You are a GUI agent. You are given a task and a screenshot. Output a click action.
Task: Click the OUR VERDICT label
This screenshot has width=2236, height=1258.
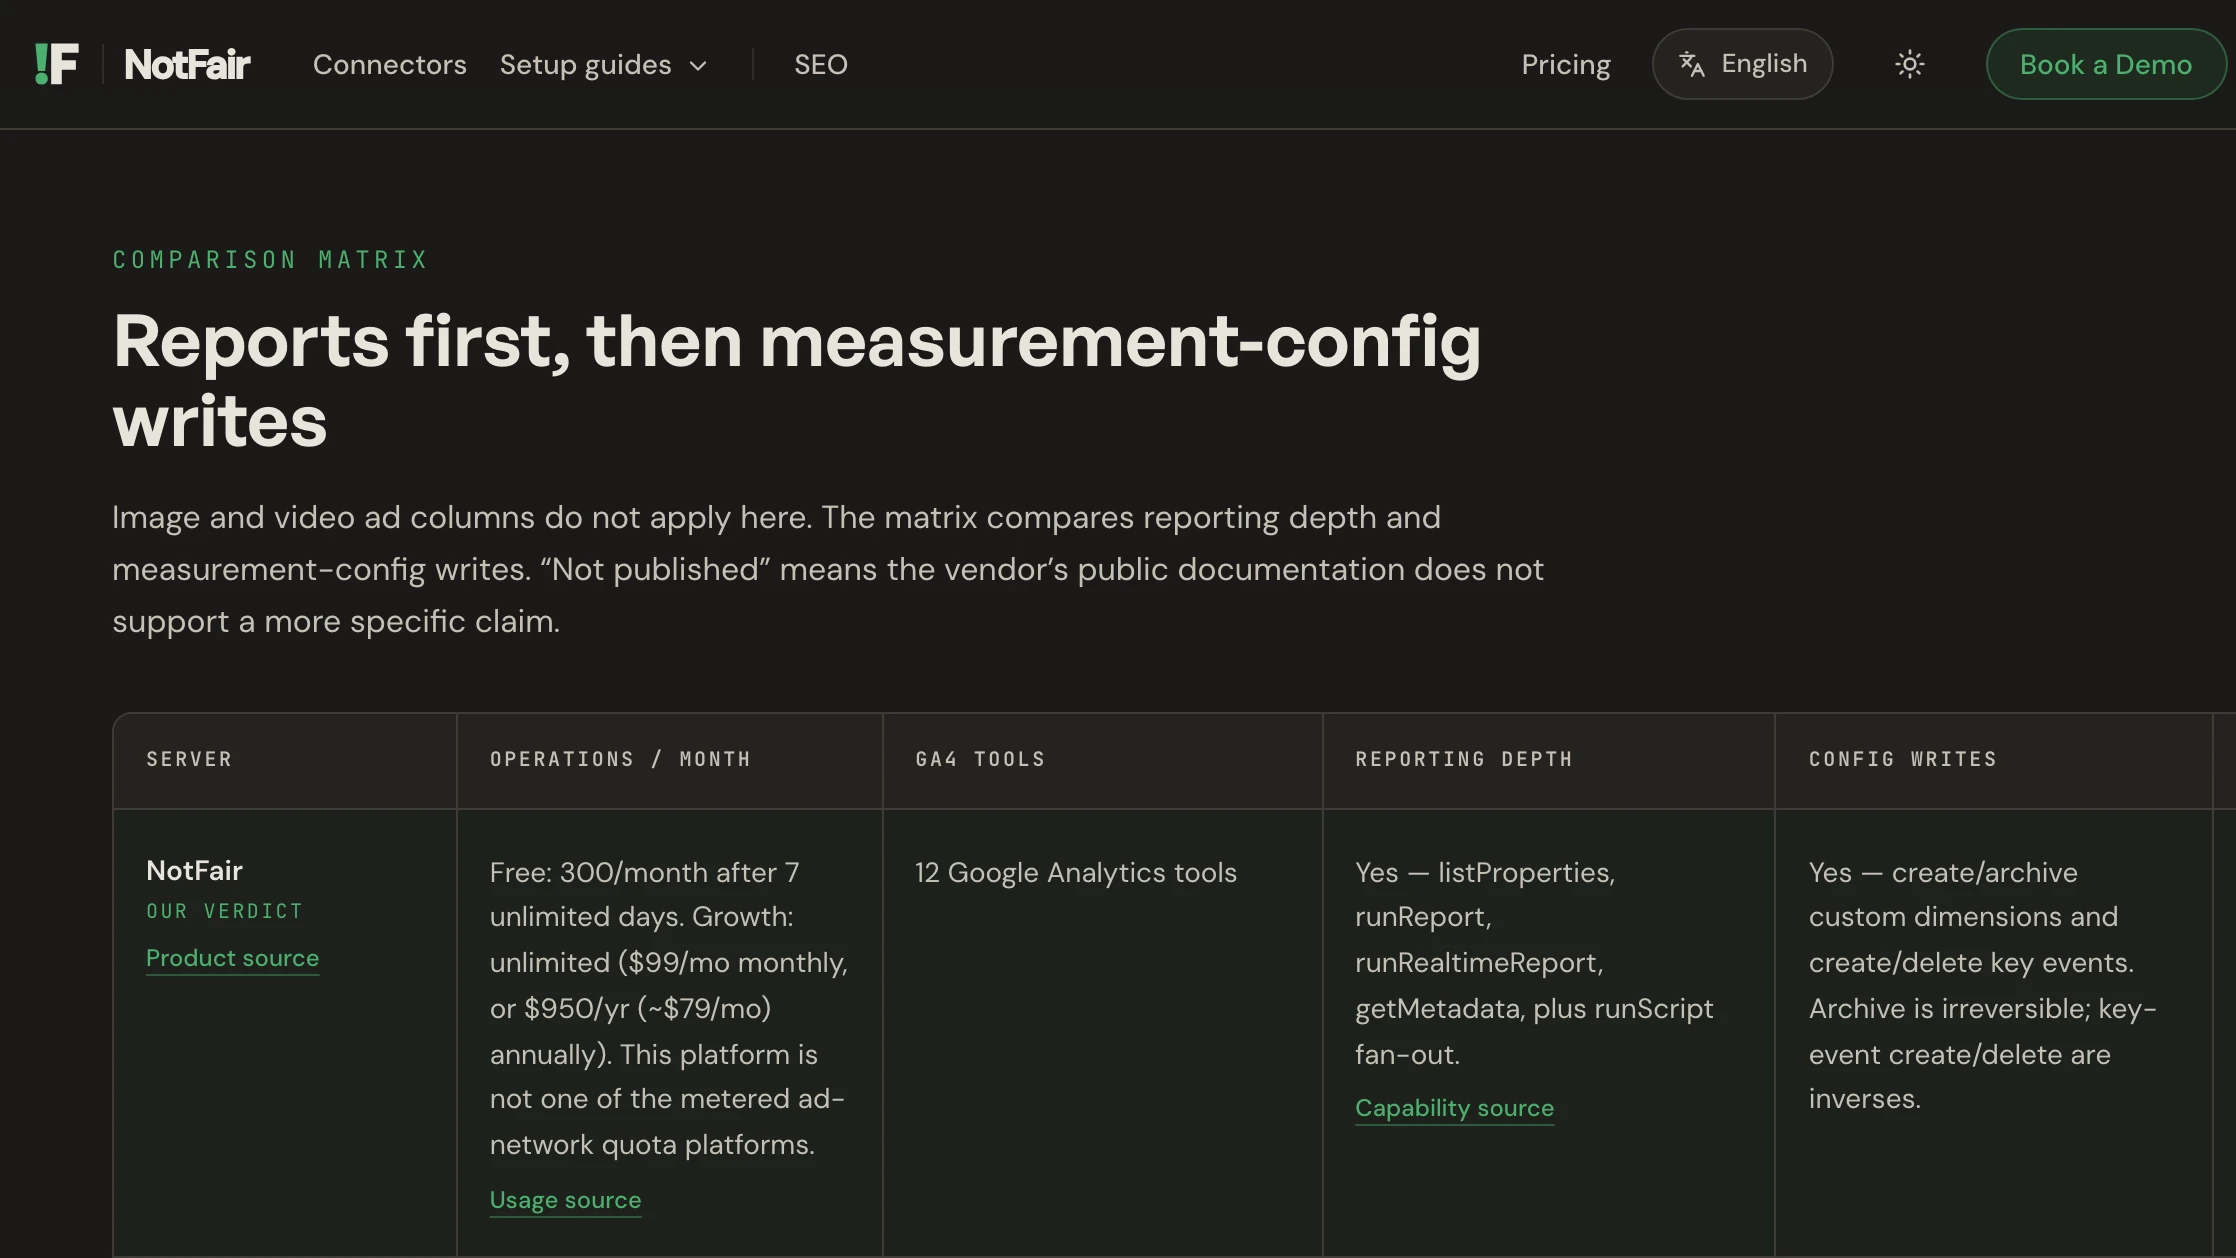tap(224, 911)
